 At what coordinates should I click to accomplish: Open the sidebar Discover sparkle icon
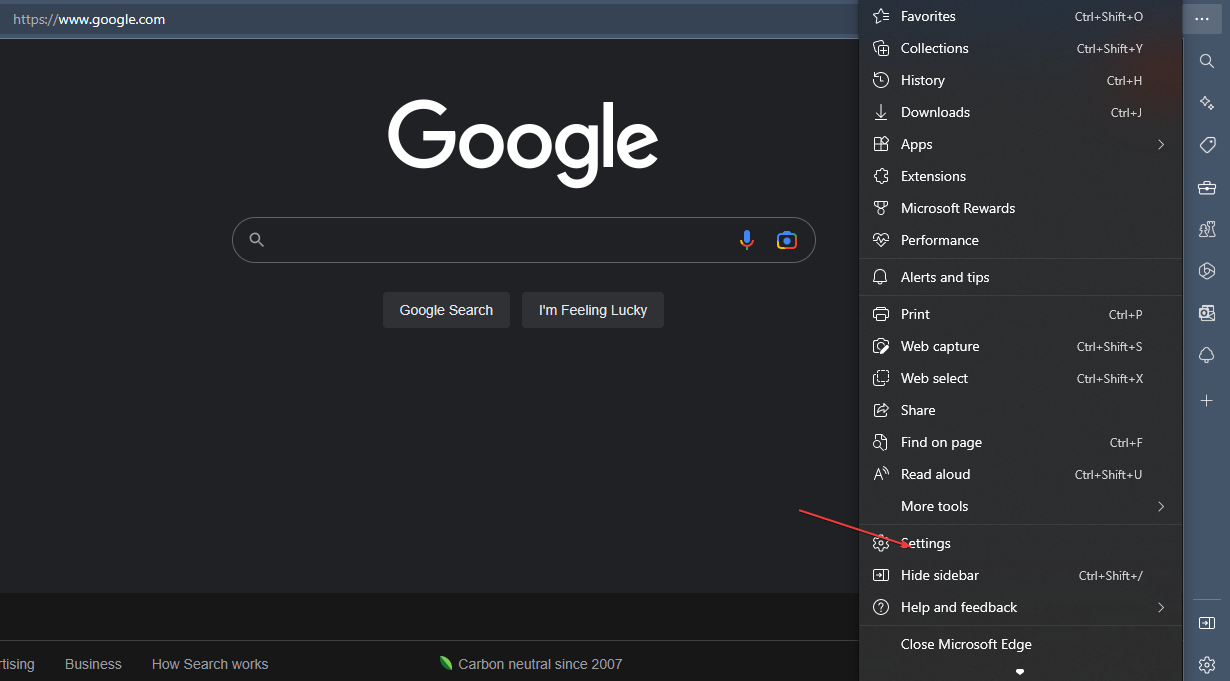coord(1207,103)
